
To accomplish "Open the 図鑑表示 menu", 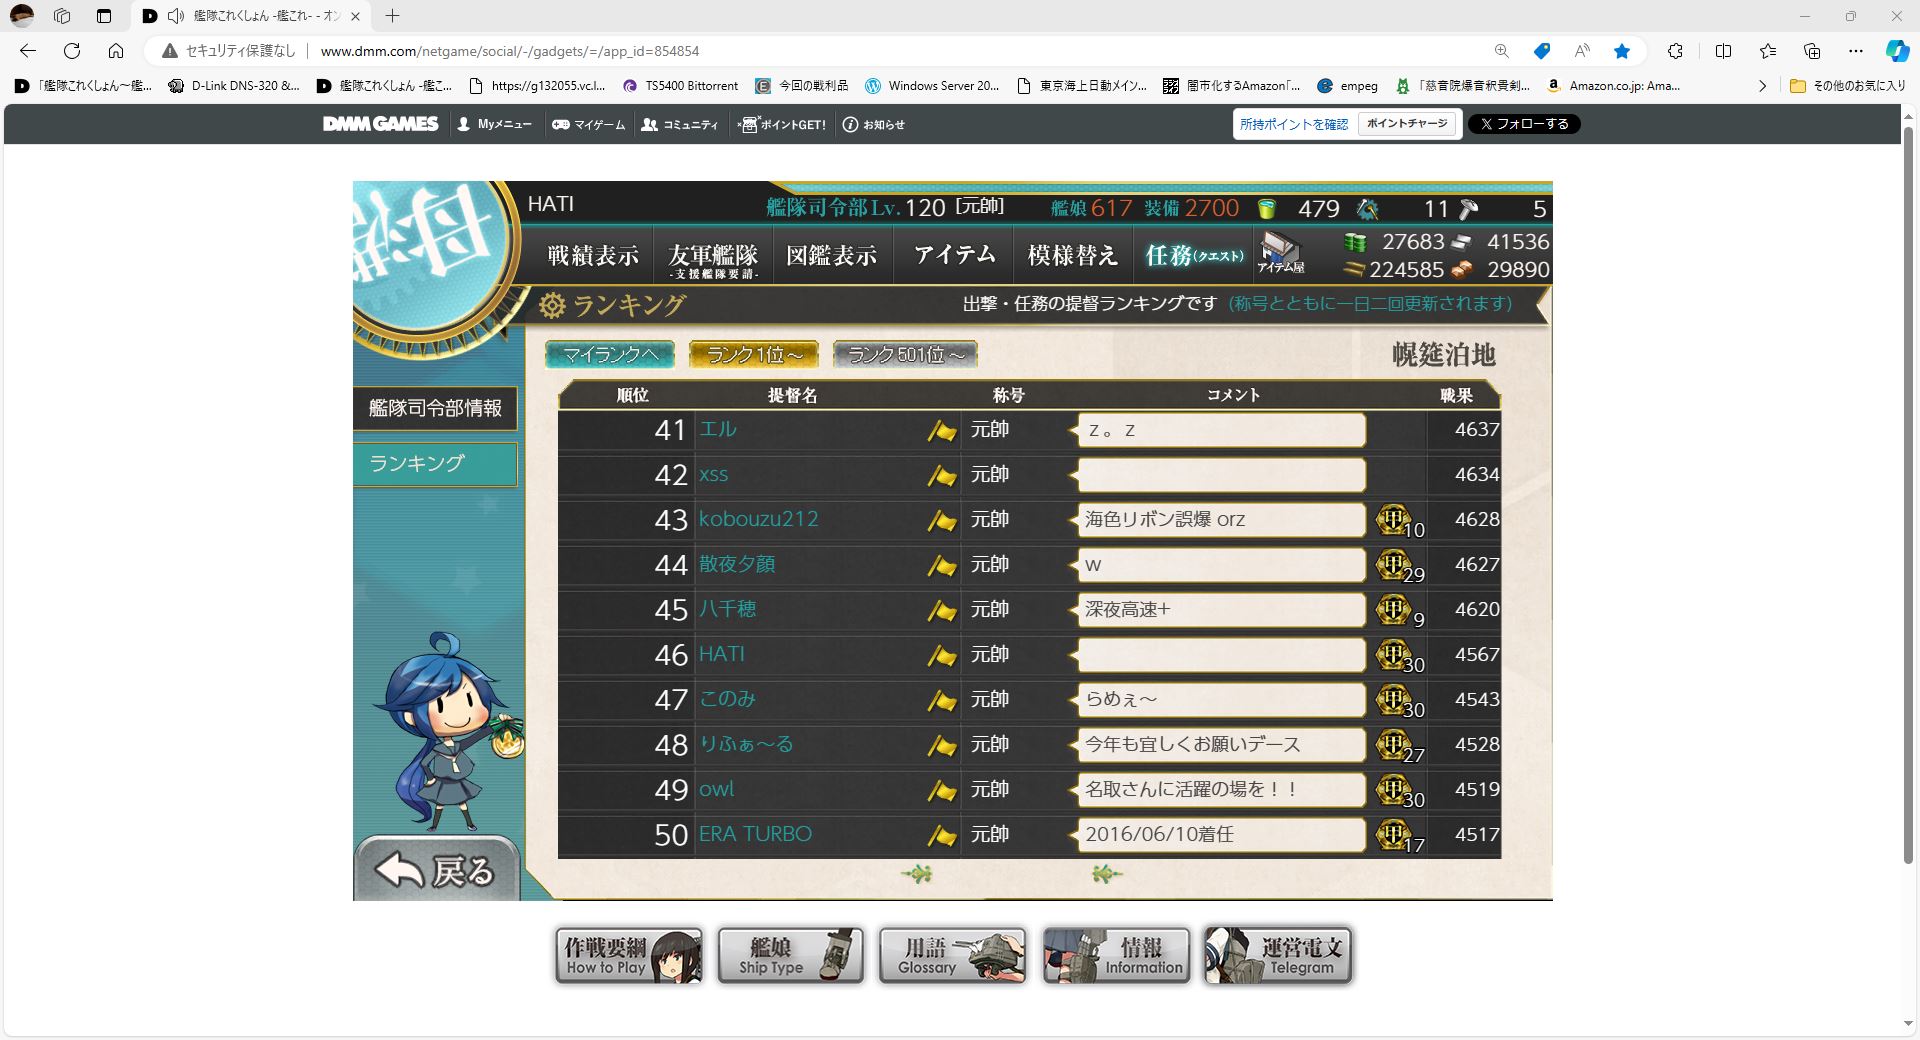I will tap(831, 256).
